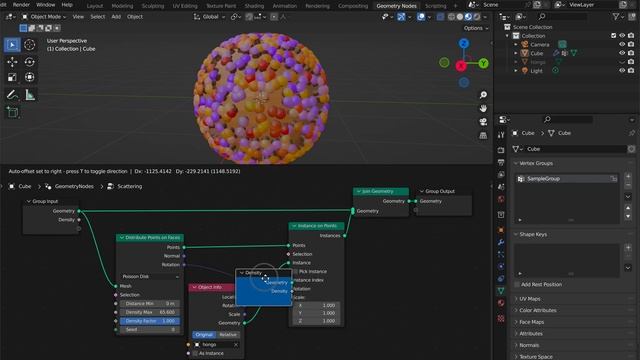Collapse the Shape Keys panel
Viewport: 640px width, 360px height.
(x=516, y=234)
